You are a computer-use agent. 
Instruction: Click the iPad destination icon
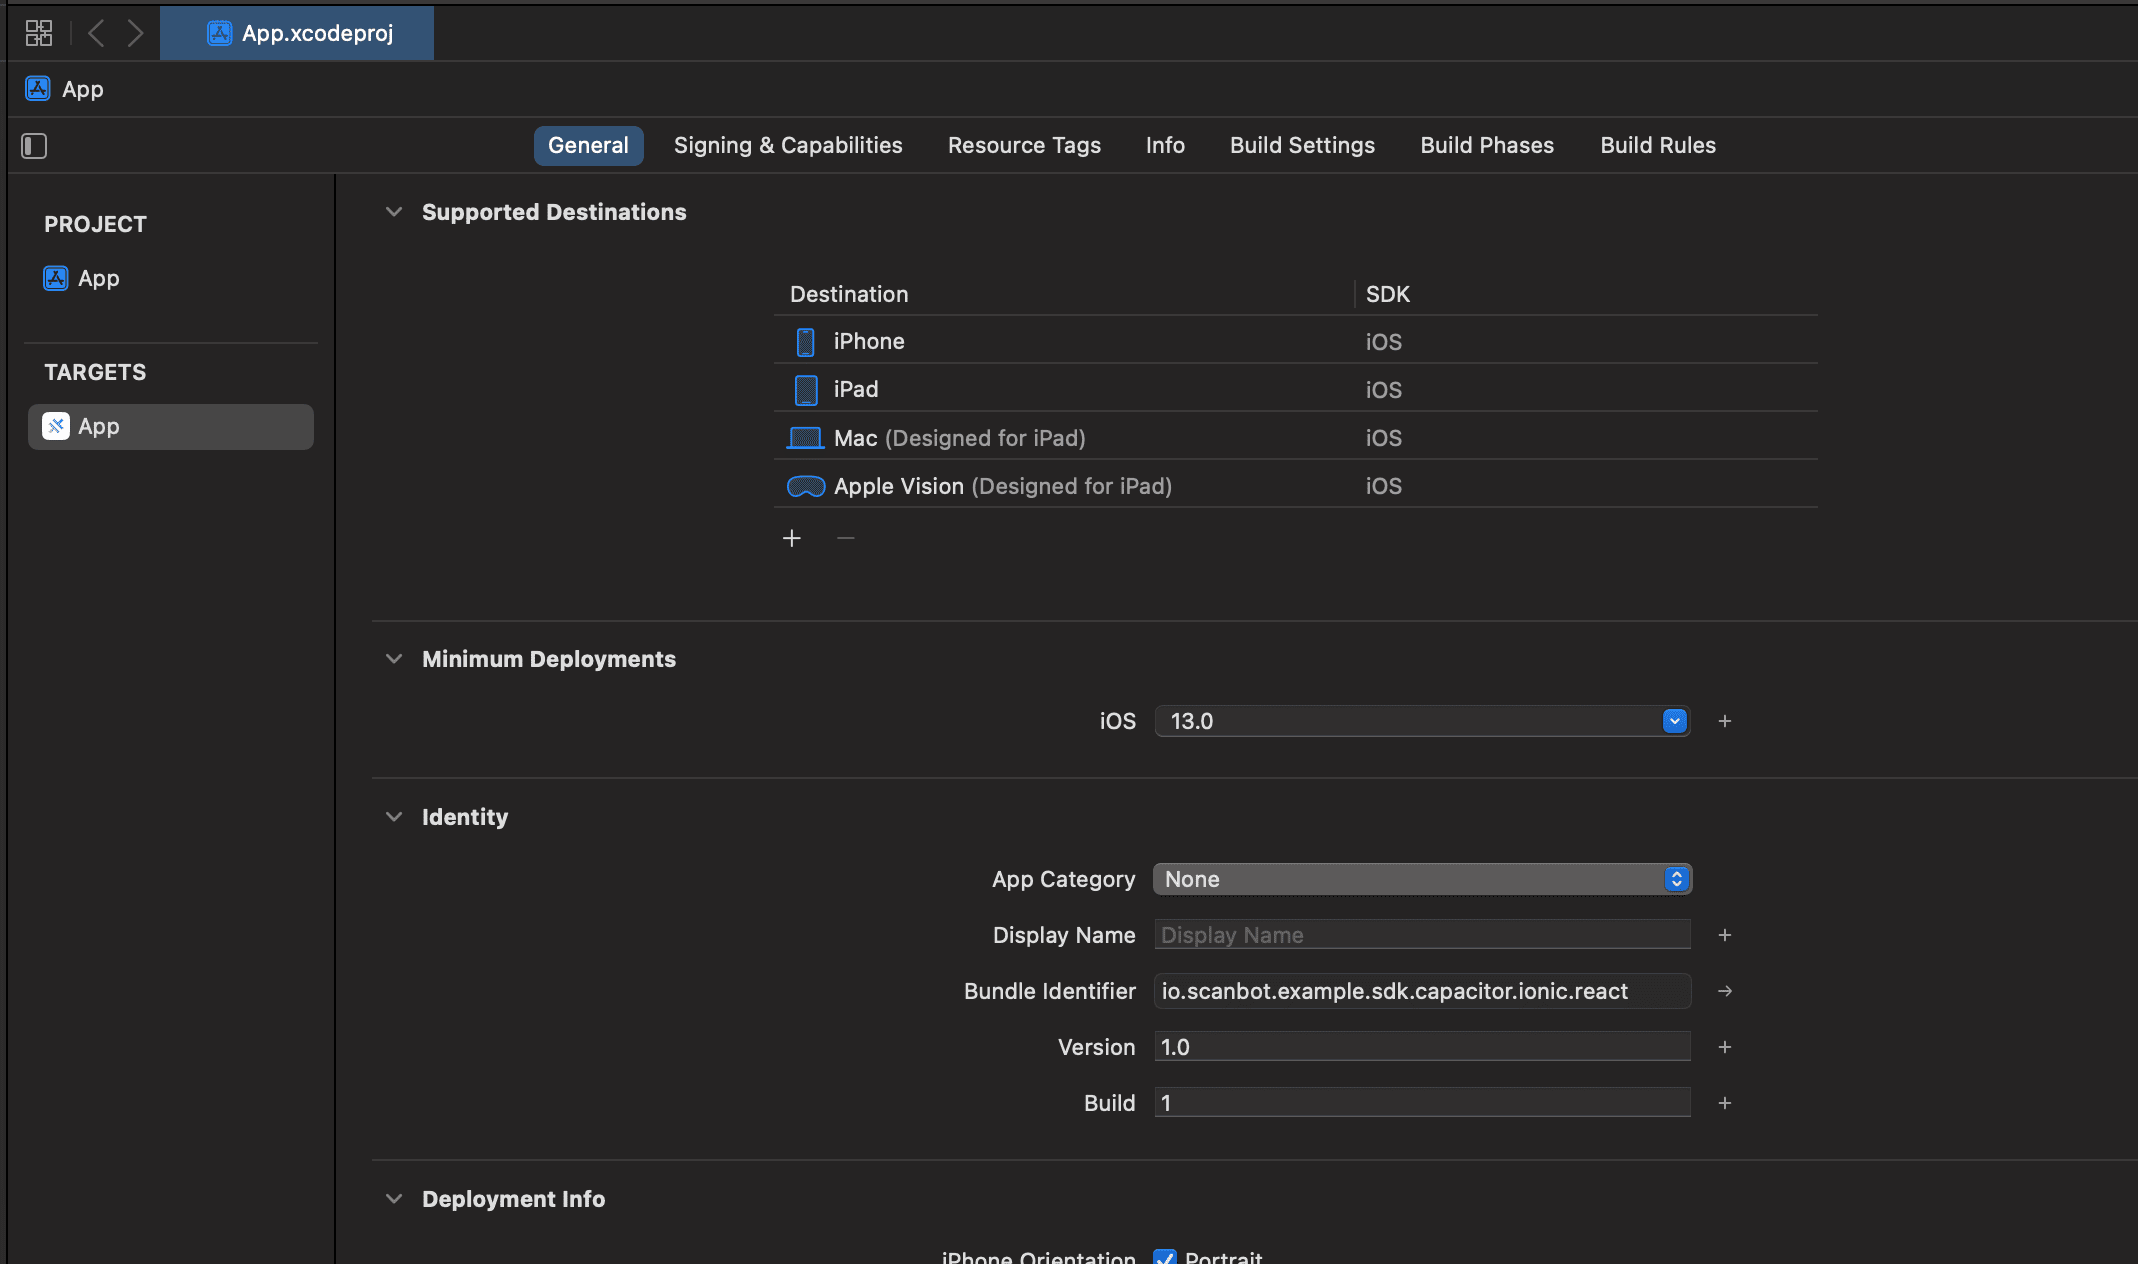click(805, 388)
